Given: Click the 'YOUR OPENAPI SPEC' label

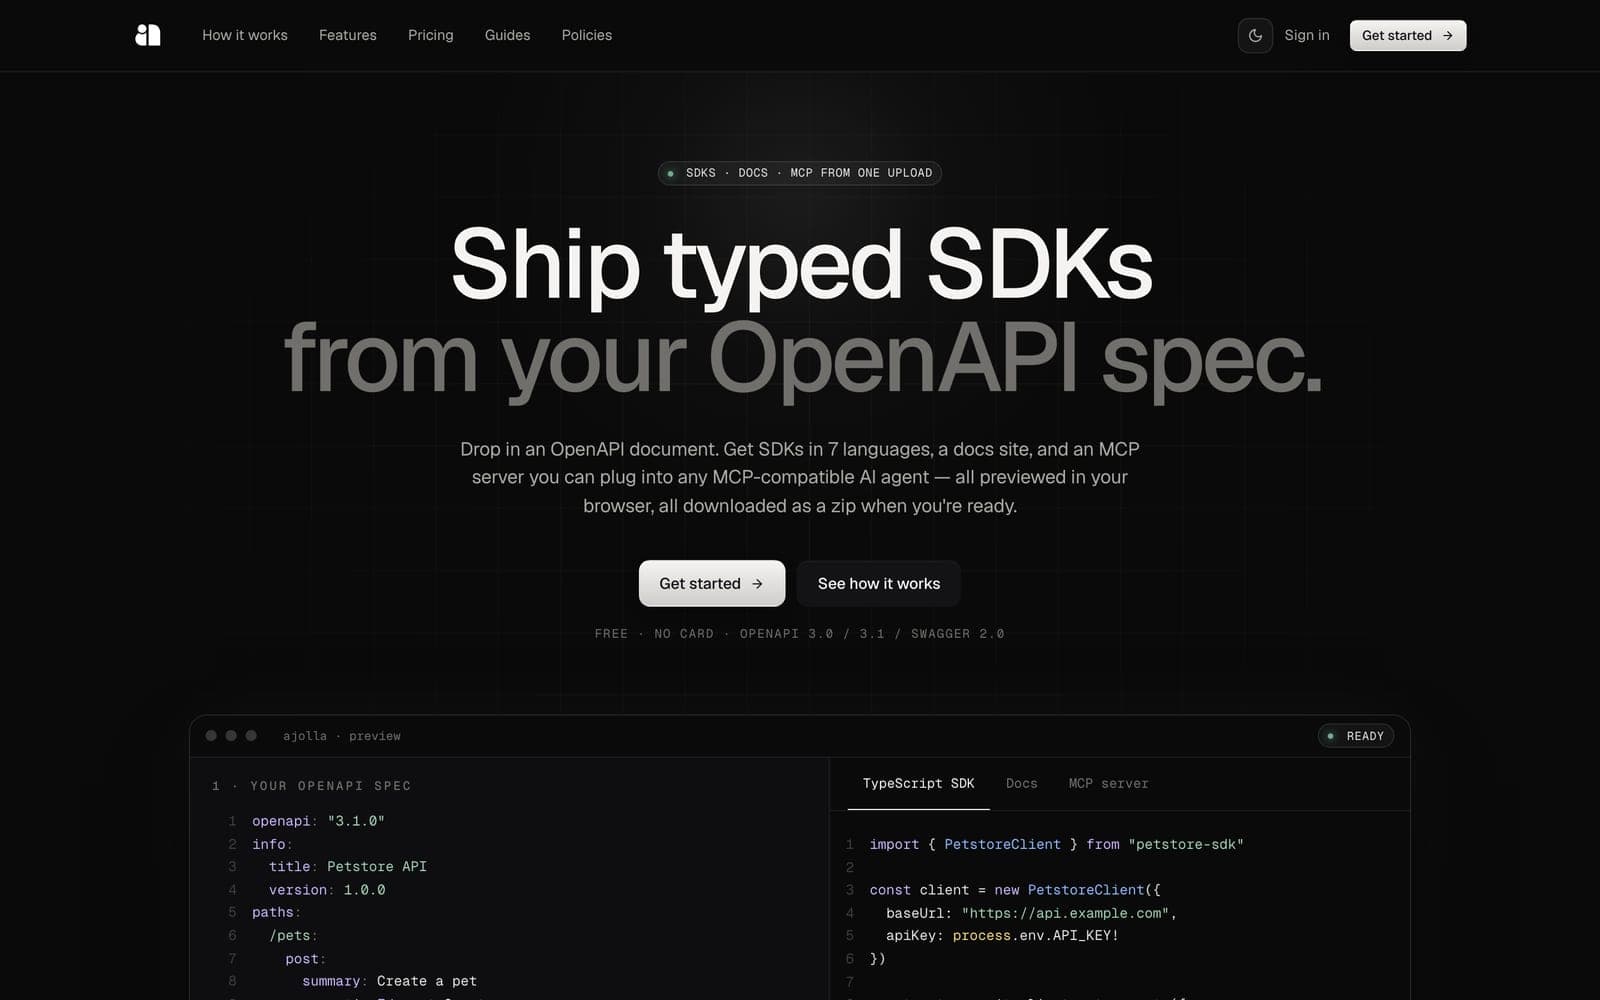Looking at the screenshot, I should [331, 786].
